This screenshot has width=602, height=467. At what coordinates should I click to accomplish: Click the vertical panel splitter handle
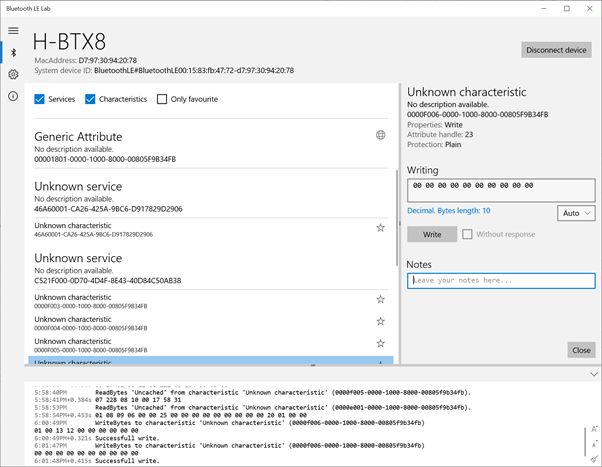click(x=399, y=223)
